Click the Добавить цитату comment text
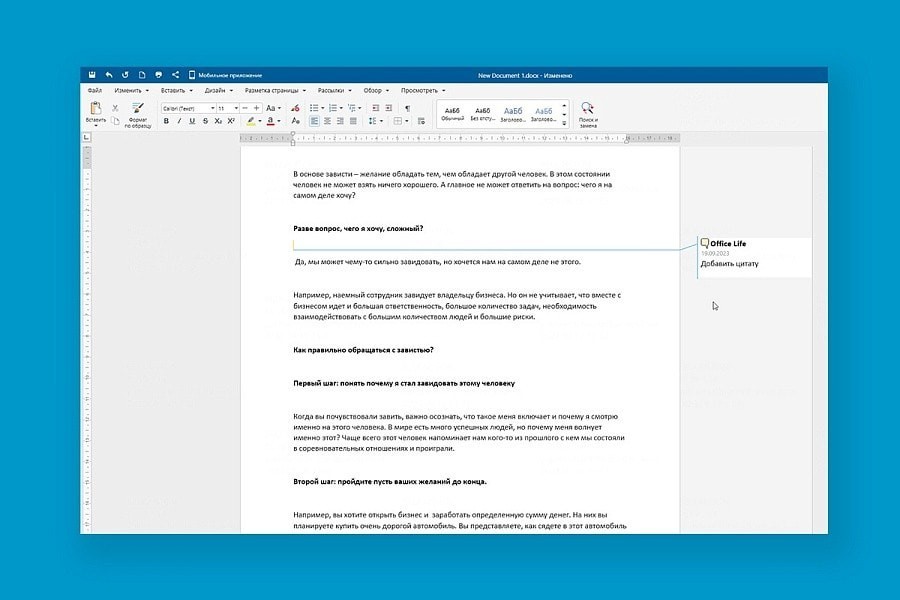The image size is (900, 600). click(x=729, y=264)
